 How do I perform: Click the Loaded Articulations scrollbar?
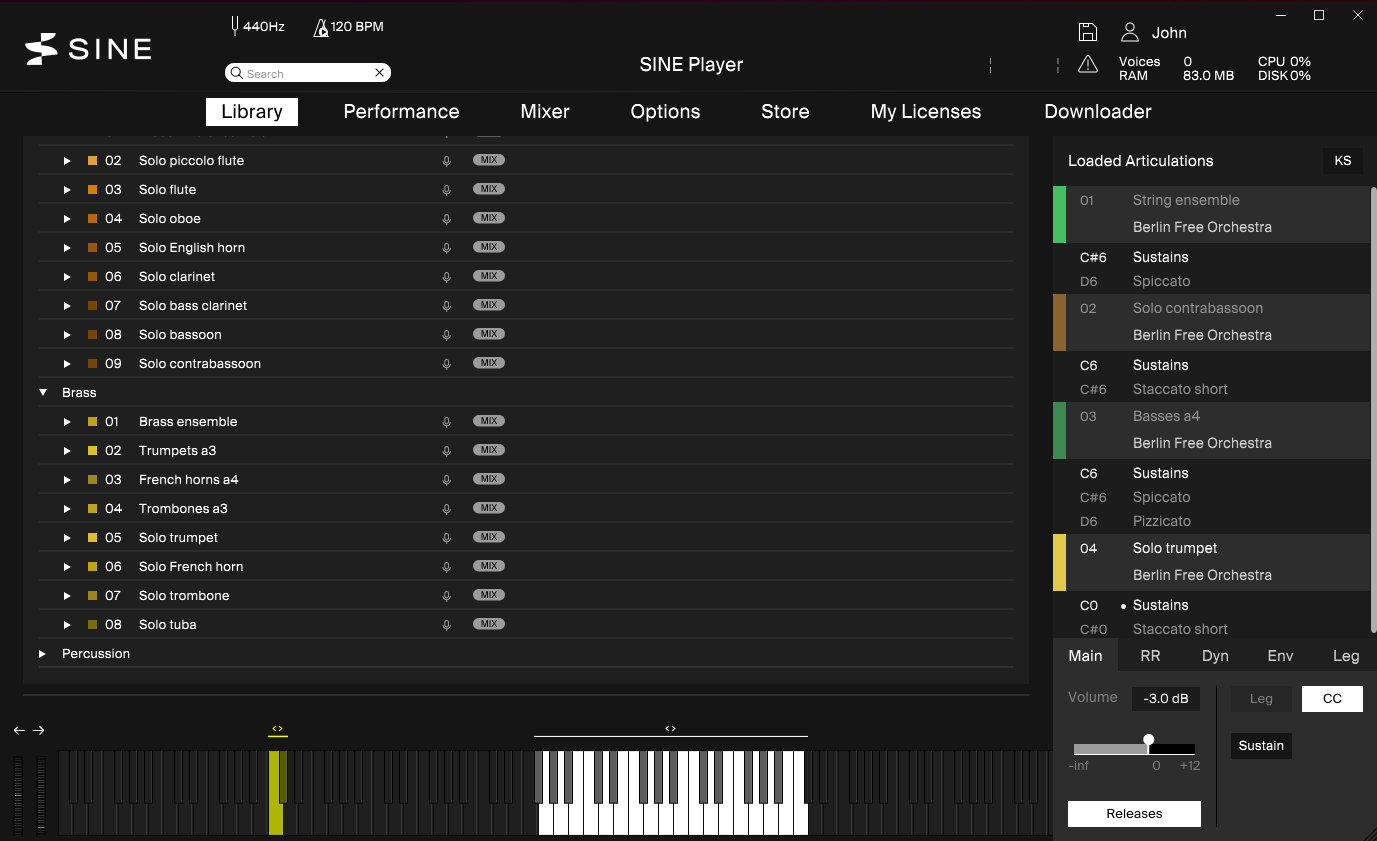pyautogui.click(x=1374, y=408)
